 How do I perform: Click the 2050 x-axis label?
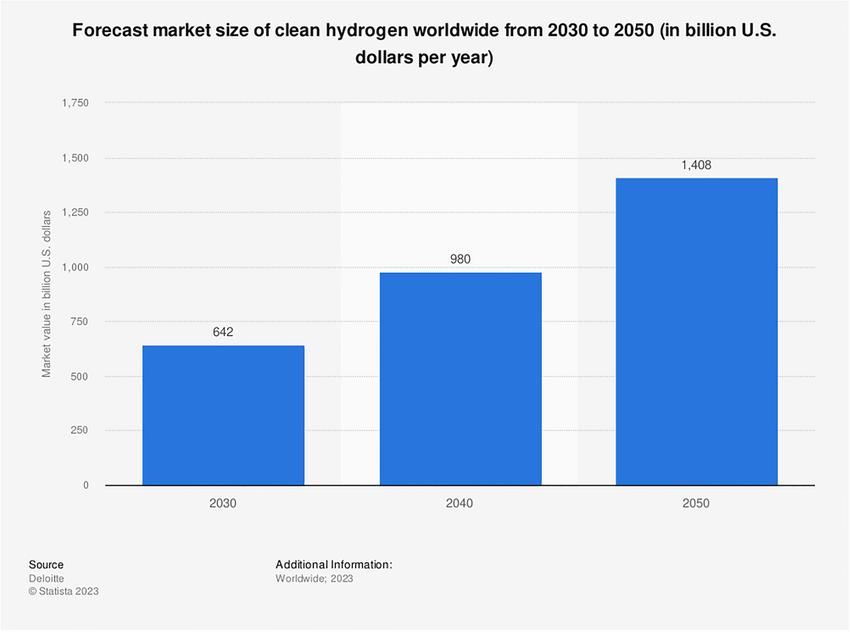tap(696, 503)
